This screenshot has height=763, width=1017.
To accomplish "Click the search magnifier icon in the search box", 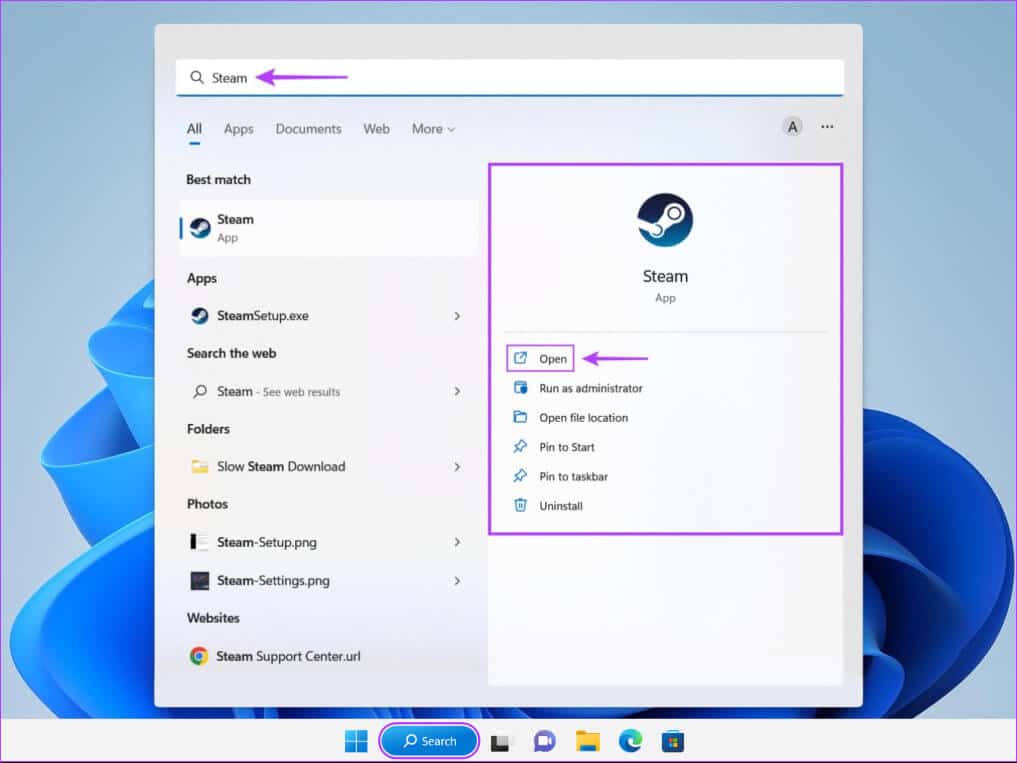I will pos(197,78).
